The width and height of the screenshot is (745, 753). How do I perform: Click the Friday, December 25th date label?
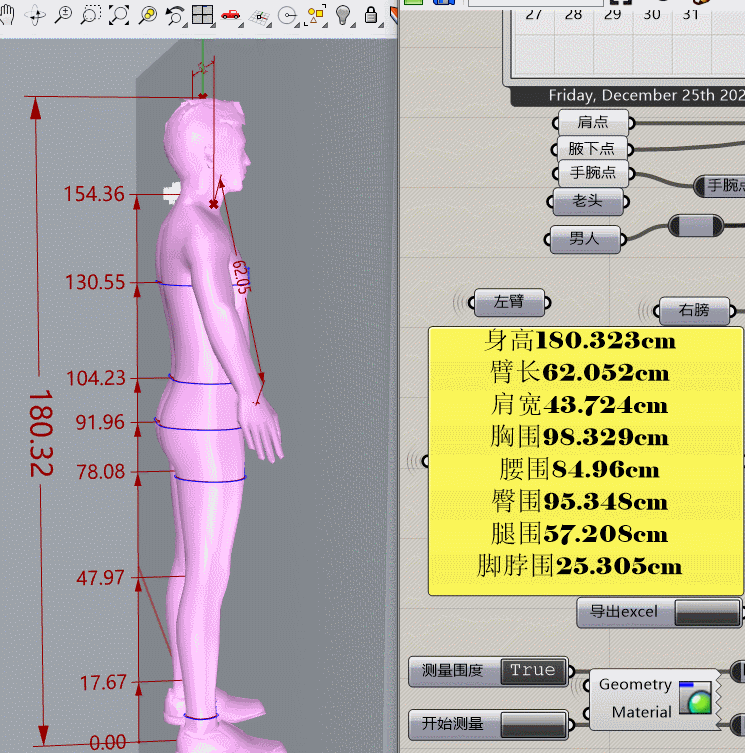click(x=647, y=96)
